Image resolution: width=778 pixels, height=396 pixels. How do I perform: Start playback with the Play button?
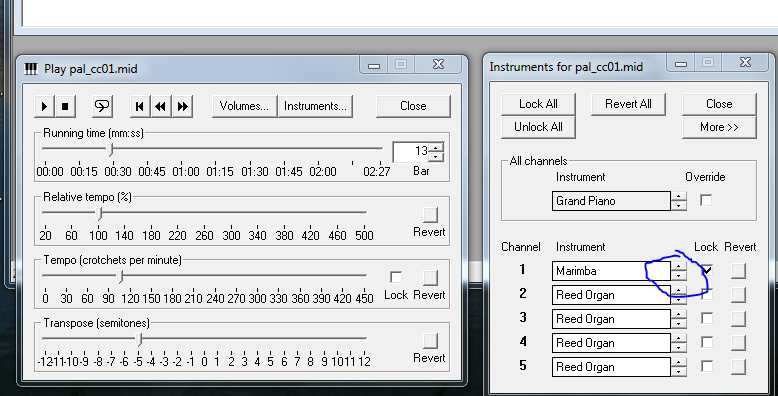tap(44, 106)
